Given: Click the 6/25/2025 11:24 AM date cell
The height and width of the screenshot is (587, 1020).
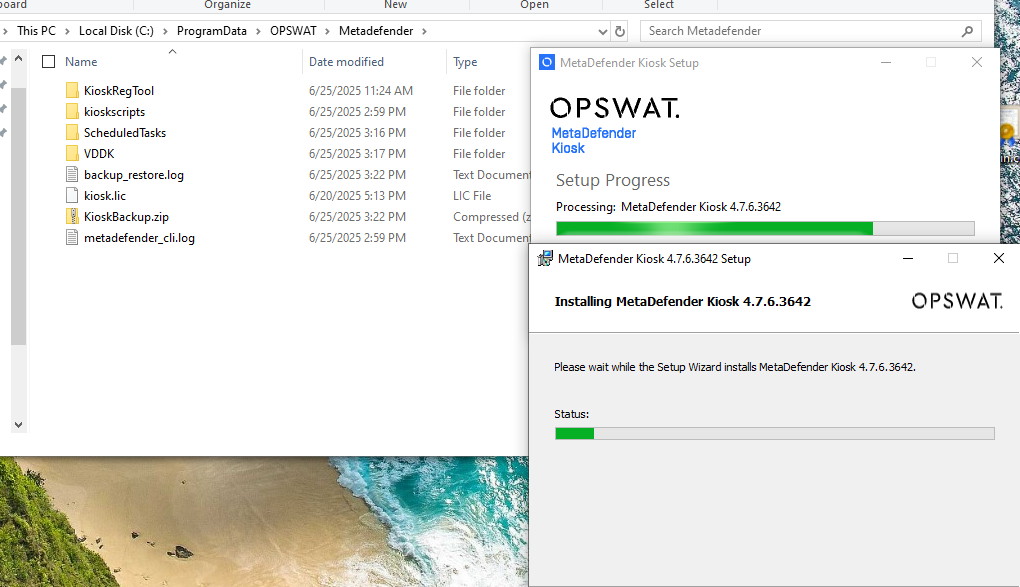Looking at the screenshot, I should (361, 90).
